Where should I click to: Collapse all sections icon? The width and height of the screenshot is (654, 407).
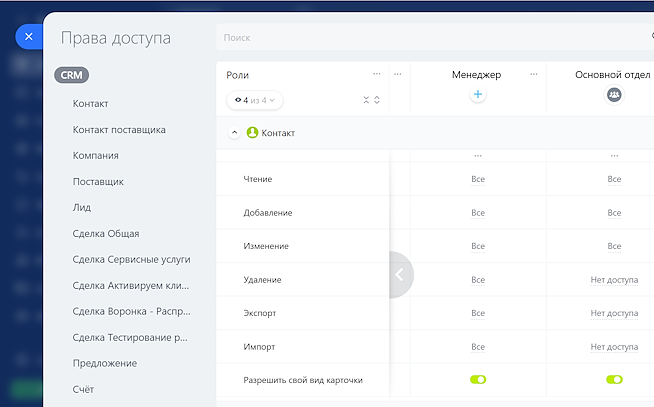click(x=366, y=100)
